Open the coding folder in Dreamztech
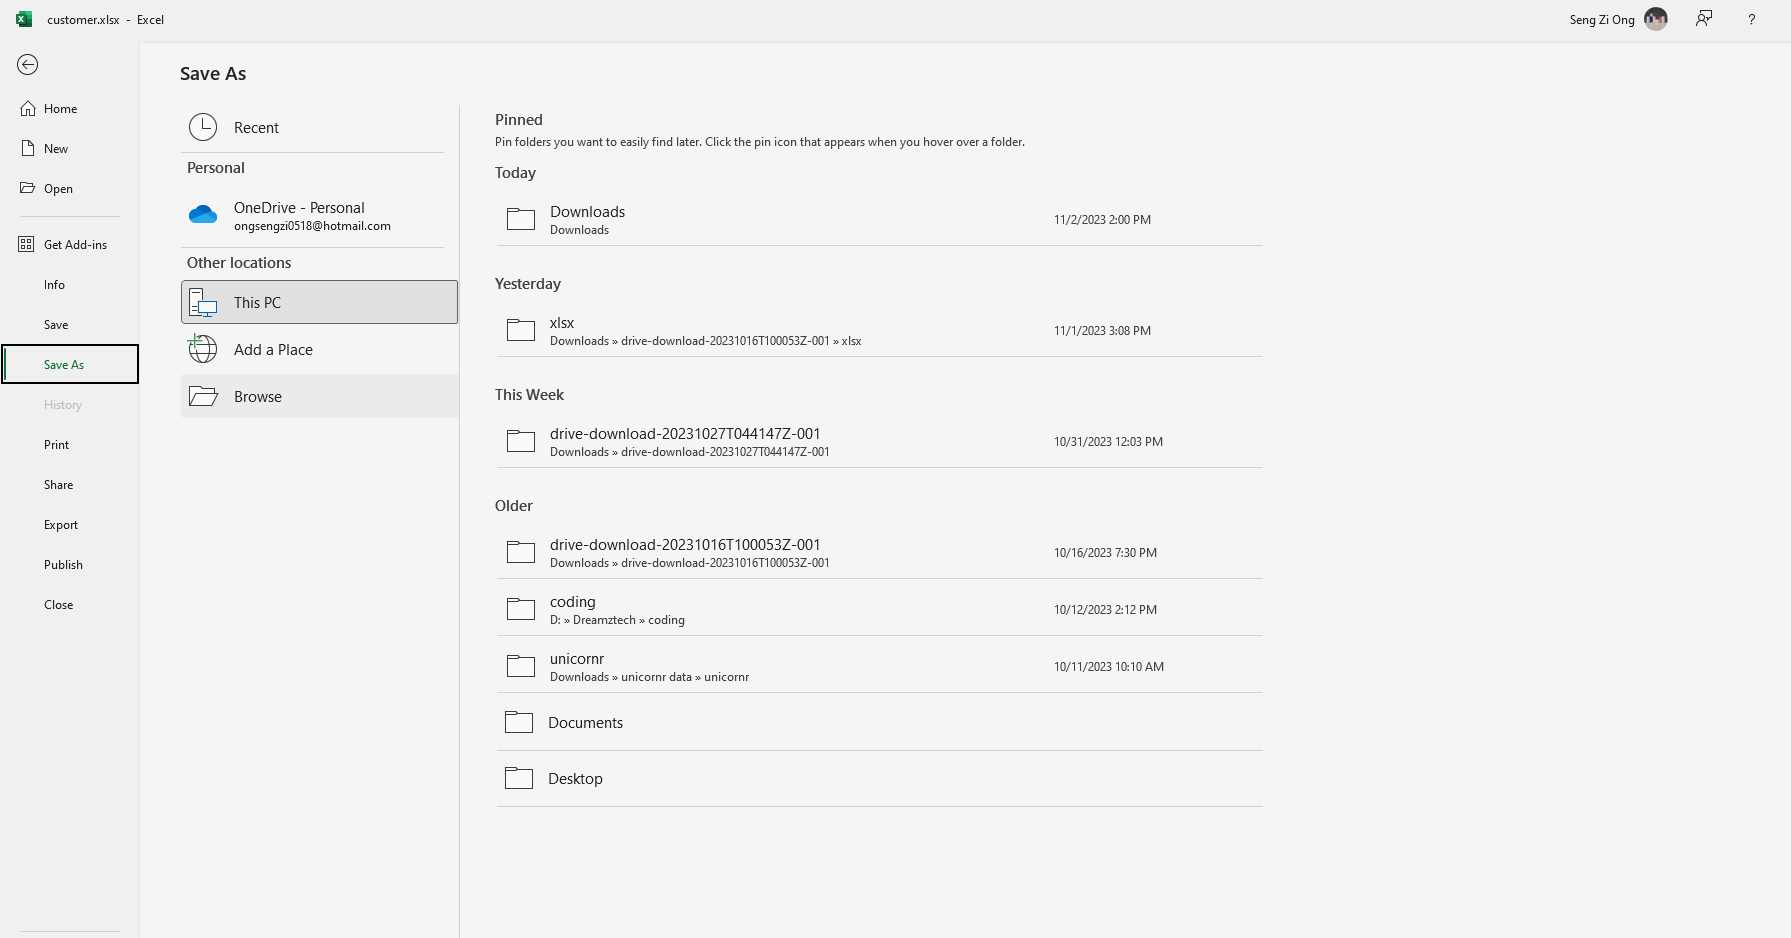Image resolution: width=1791 pixels, height=938 pixels. 880,609
